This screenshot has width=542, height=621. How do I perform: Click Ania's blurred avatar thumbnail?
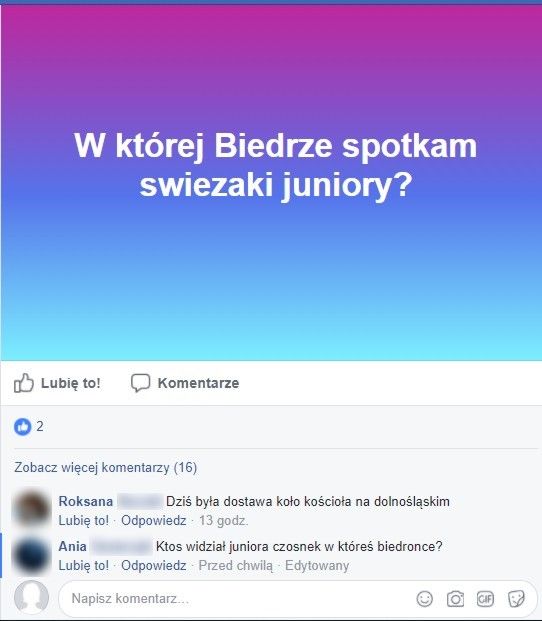[x=32, y=554]
